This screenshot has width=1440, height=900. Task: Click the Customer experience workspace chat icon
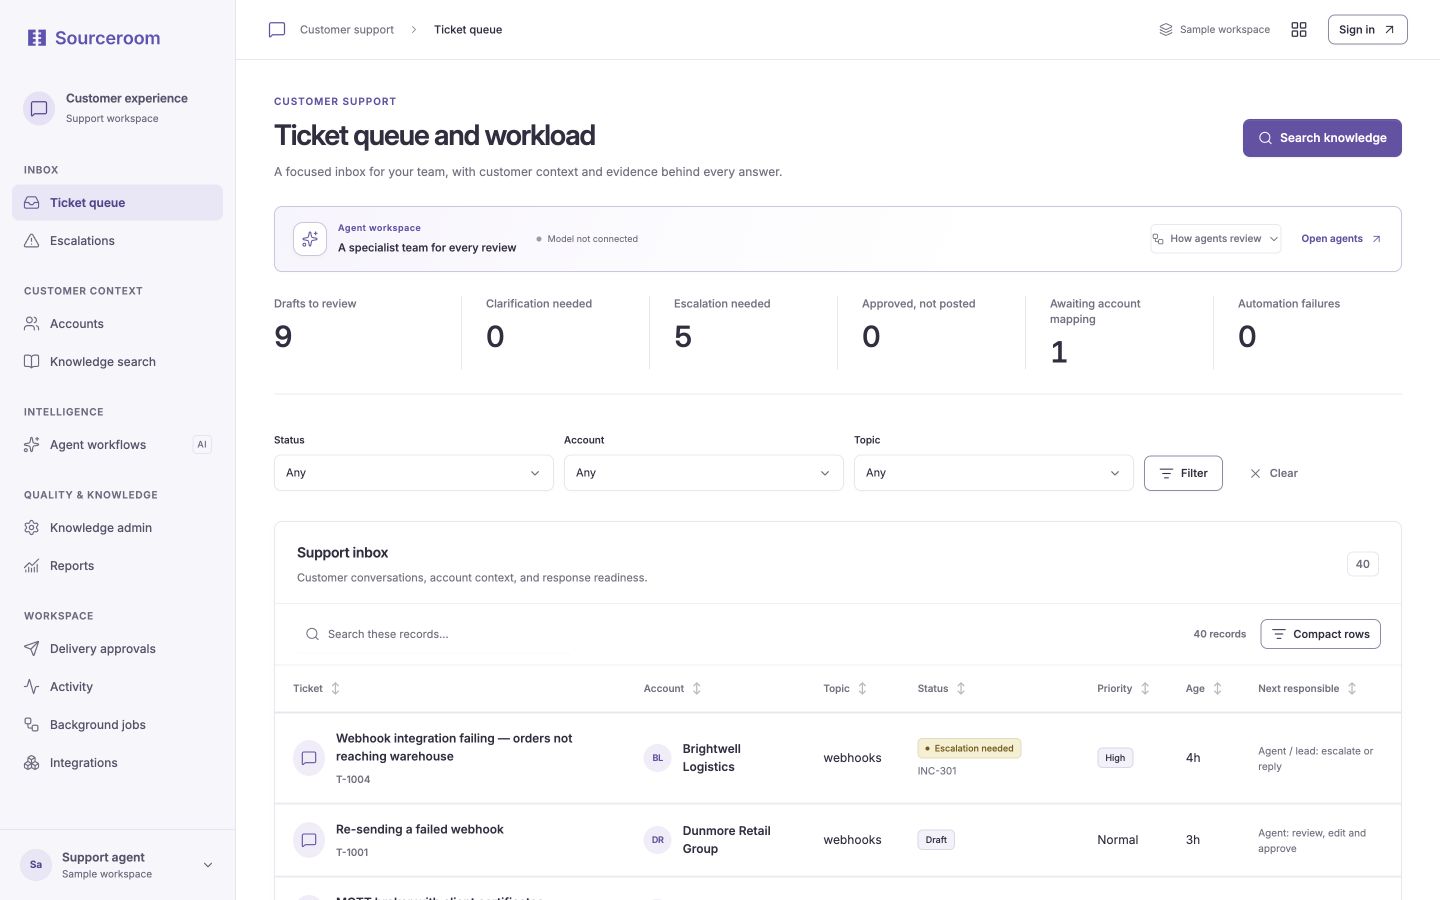39,108
